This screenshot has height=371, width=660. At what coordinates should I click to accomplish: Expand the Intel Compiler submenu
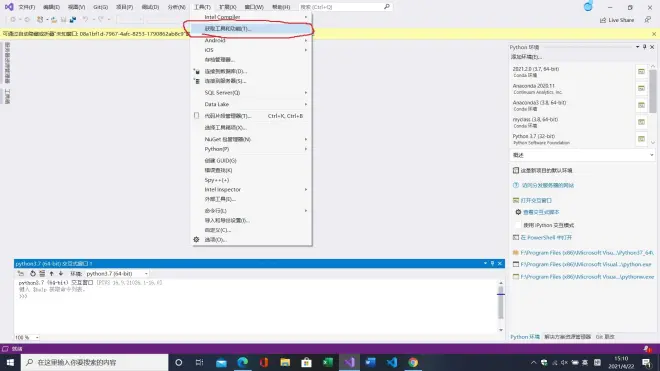[252, 17]
